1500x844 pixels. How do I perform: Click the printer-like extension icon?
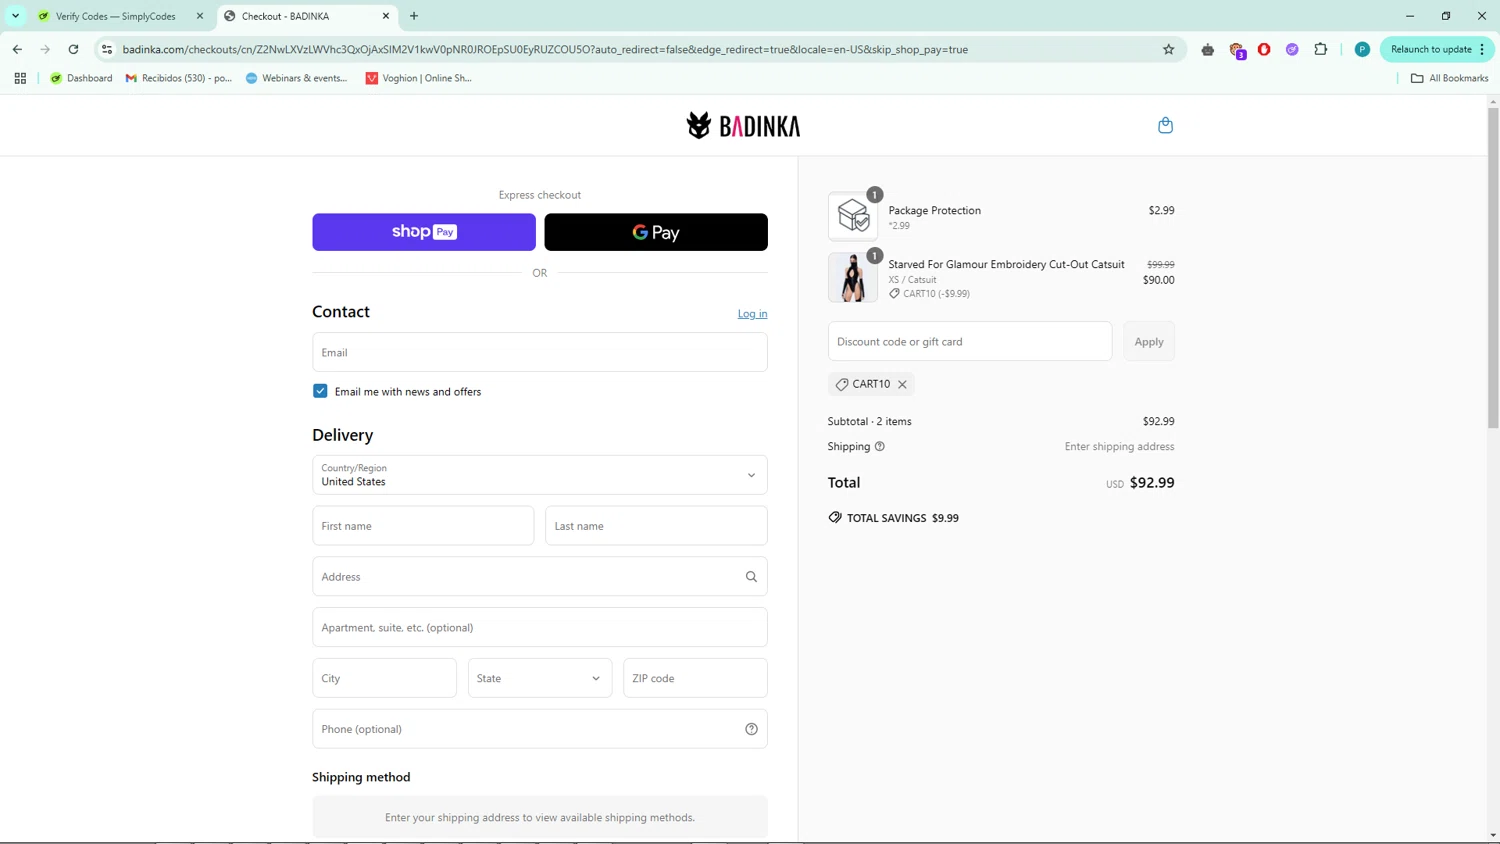tap(1208, 49)
